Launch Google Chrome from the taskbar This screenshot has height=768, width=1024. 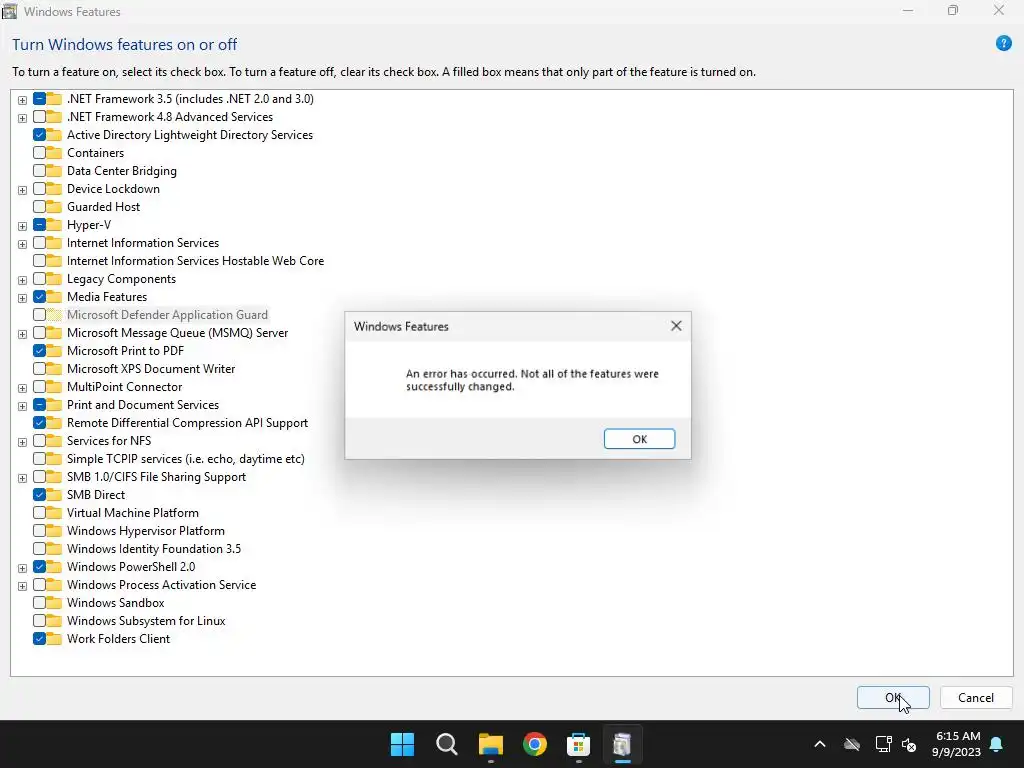click(x=534, y=744)
